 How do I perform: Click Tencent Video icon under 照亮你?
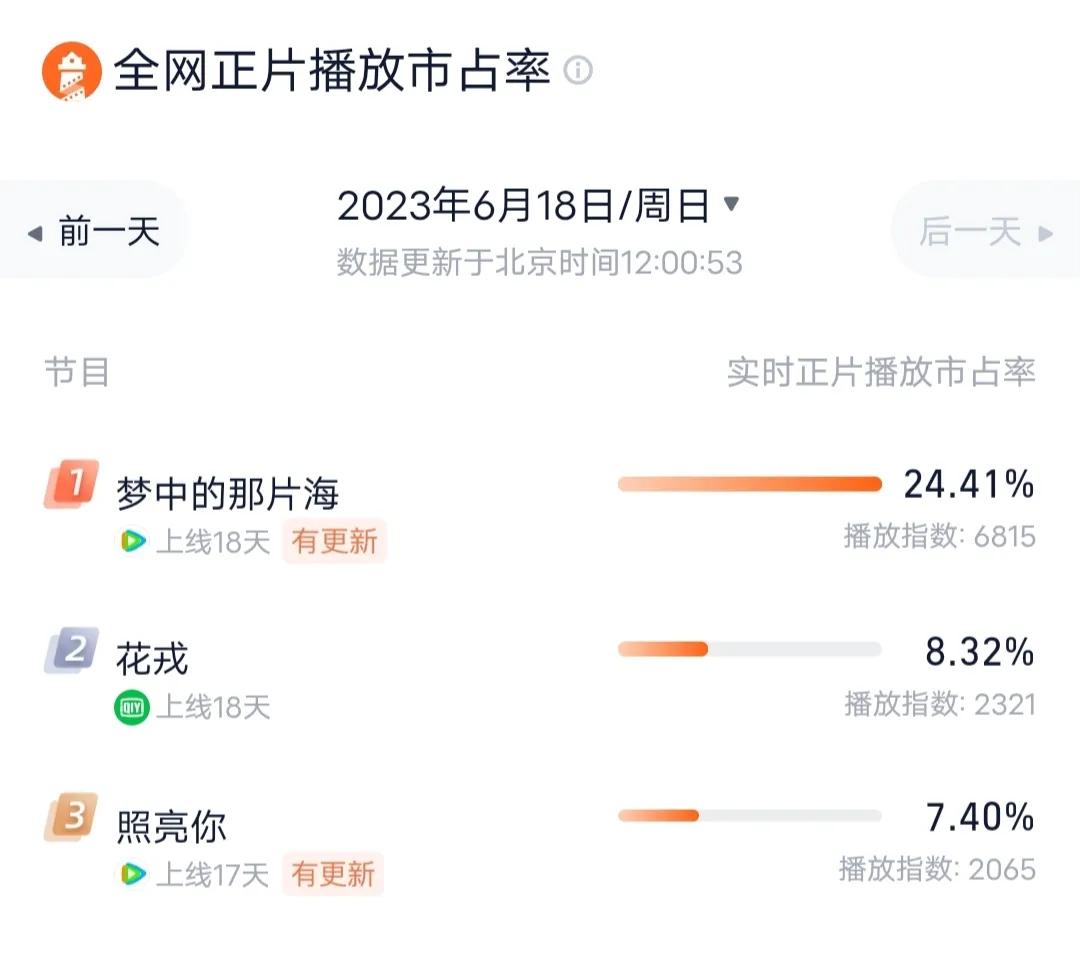click(132, 874)
